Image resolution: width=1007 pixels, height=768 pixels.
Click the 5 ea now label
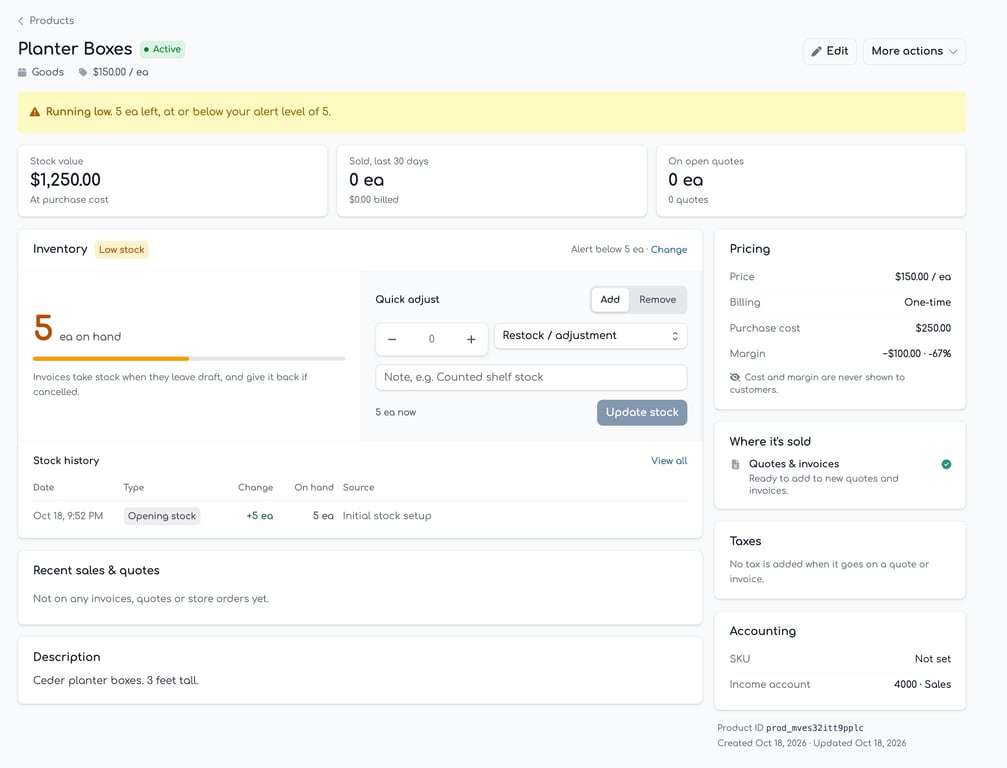pyautogui.click(x=396, y=413)
